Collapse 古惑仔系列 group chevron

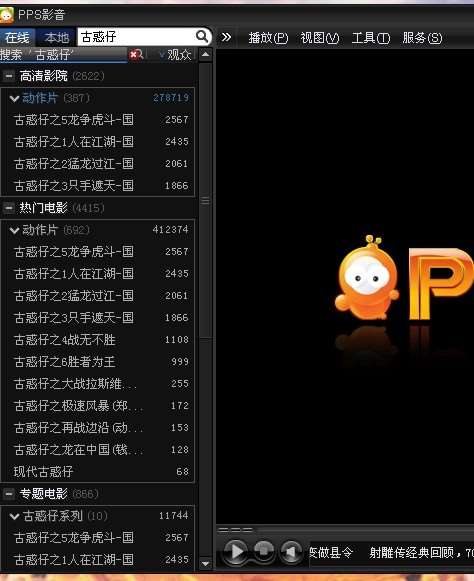[14, 516]
